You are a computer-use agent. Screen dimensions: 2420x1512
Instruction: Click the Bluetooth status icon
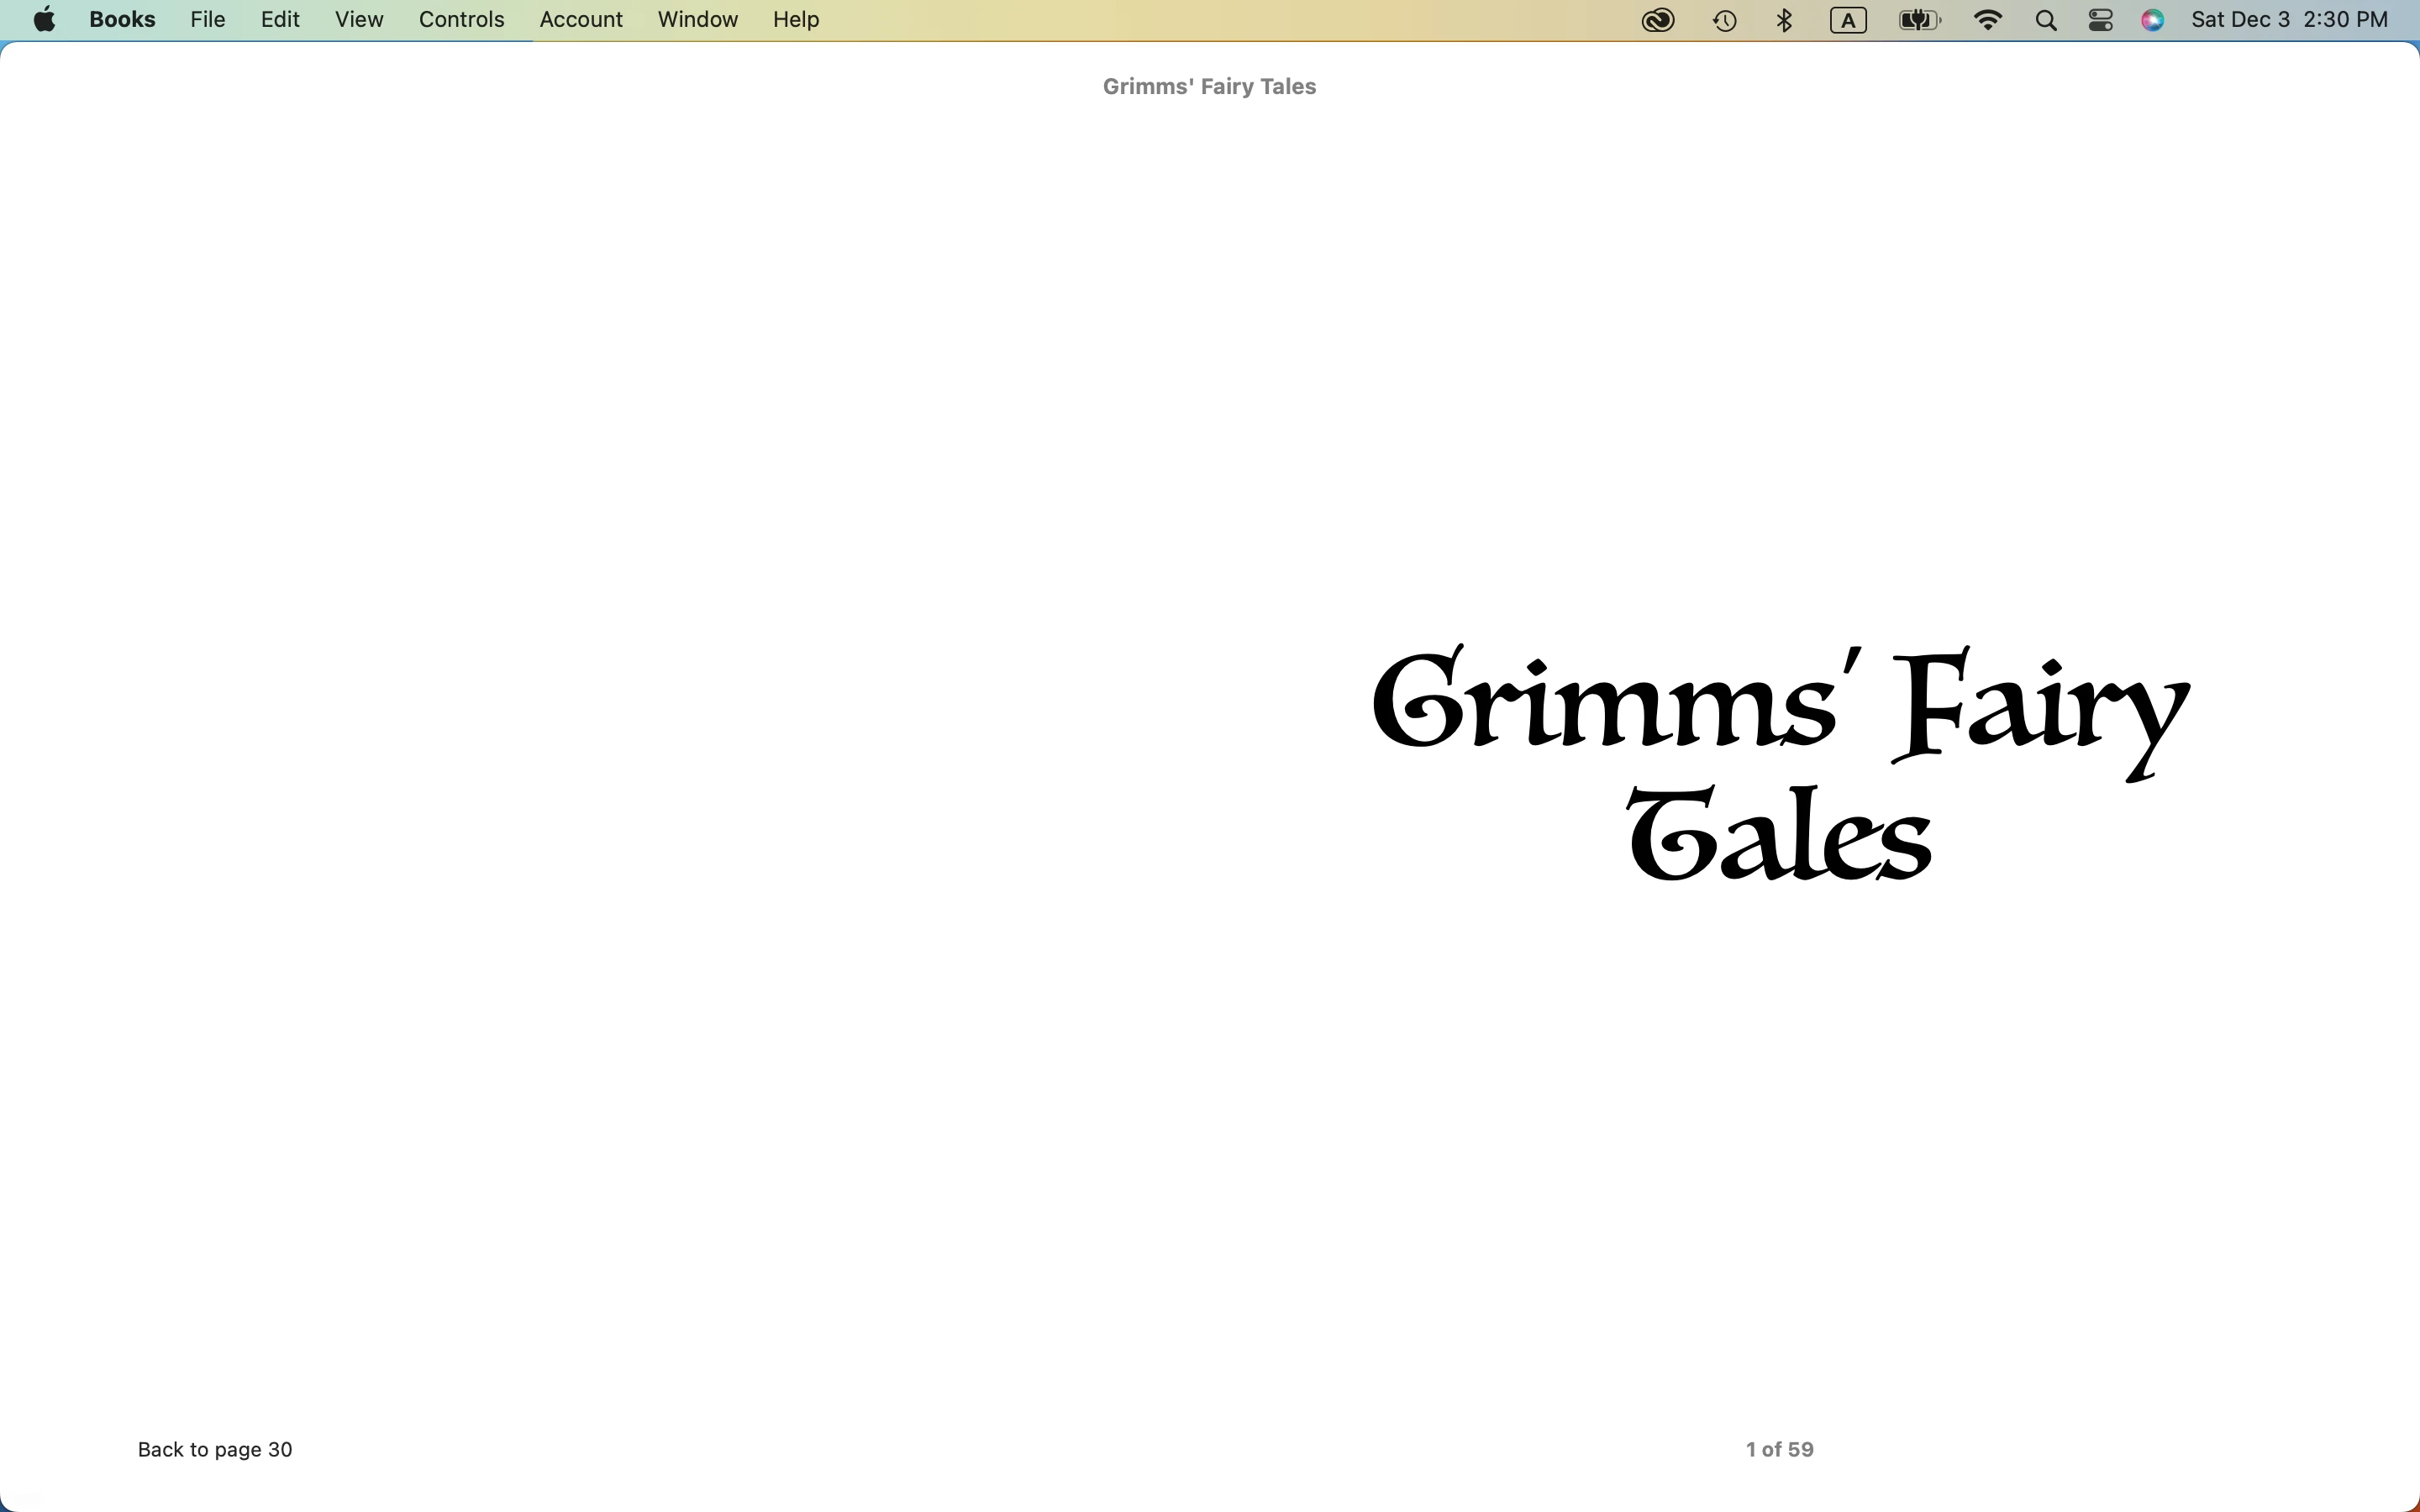1785,20
